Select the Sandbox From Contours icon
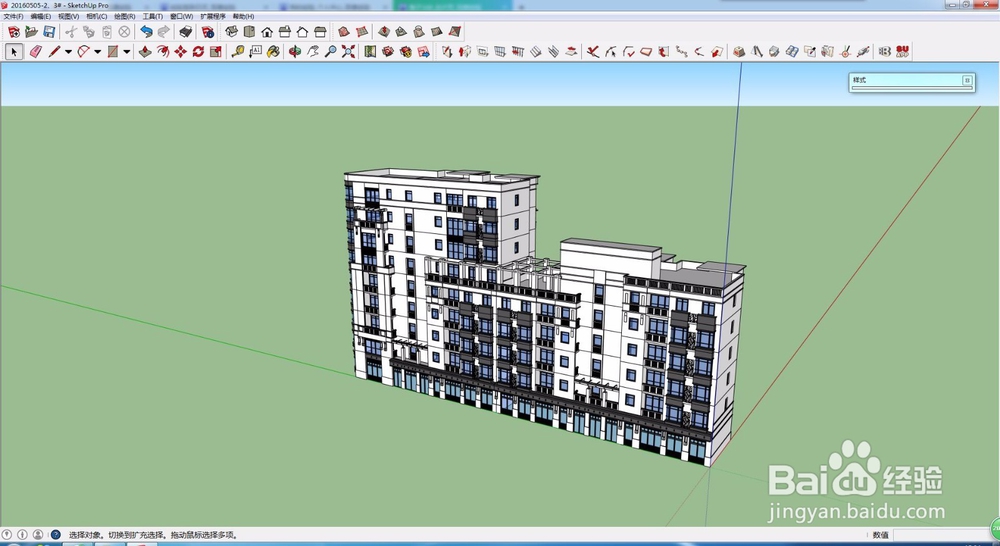The height and width of the screenshot is (546, 1000). click(x=344, y=32)
